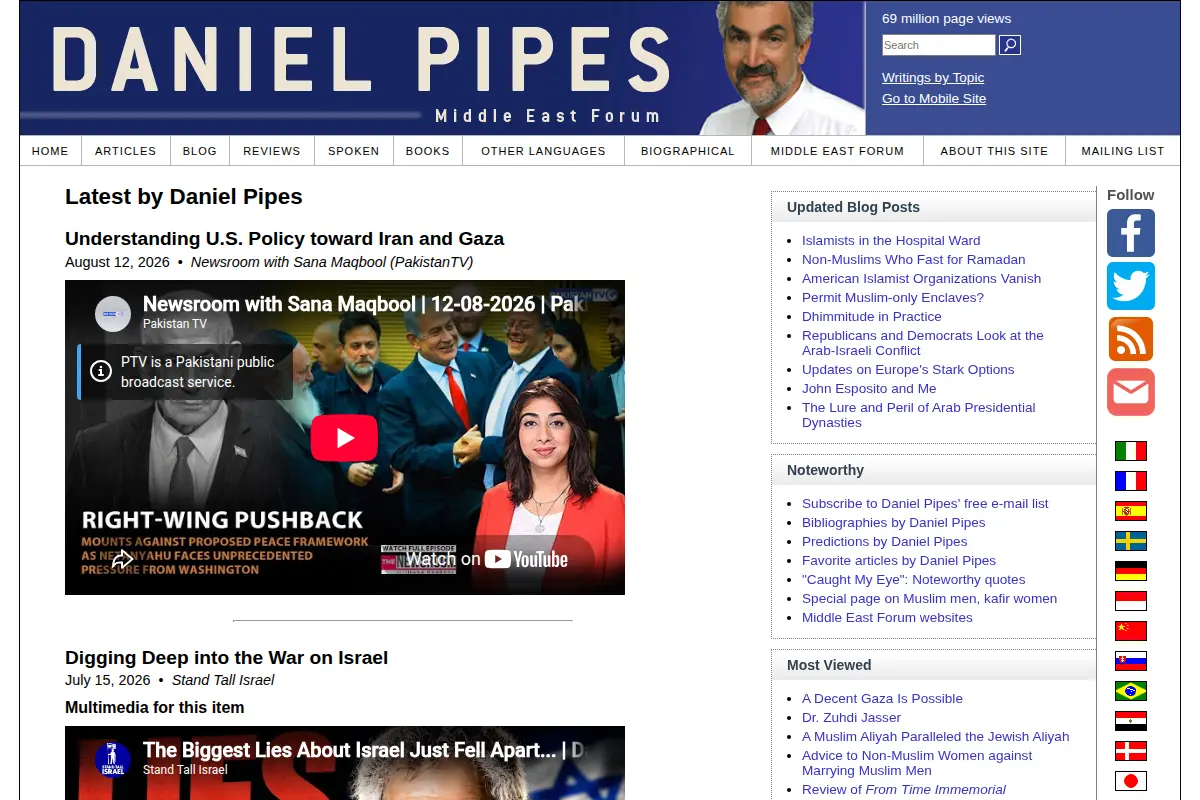The image size is (1200, 800).
Task: Open Republicans and Democrats Arab-Israeli Conflict post
Action: click(x=923, y=343)
